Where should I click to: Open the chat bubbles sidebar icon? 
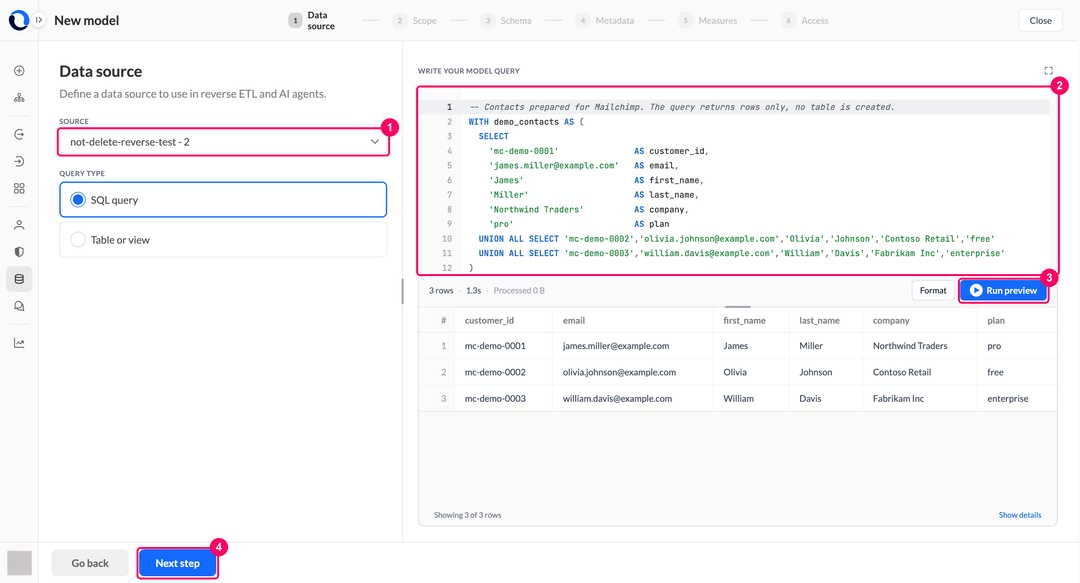click(19, 306)
